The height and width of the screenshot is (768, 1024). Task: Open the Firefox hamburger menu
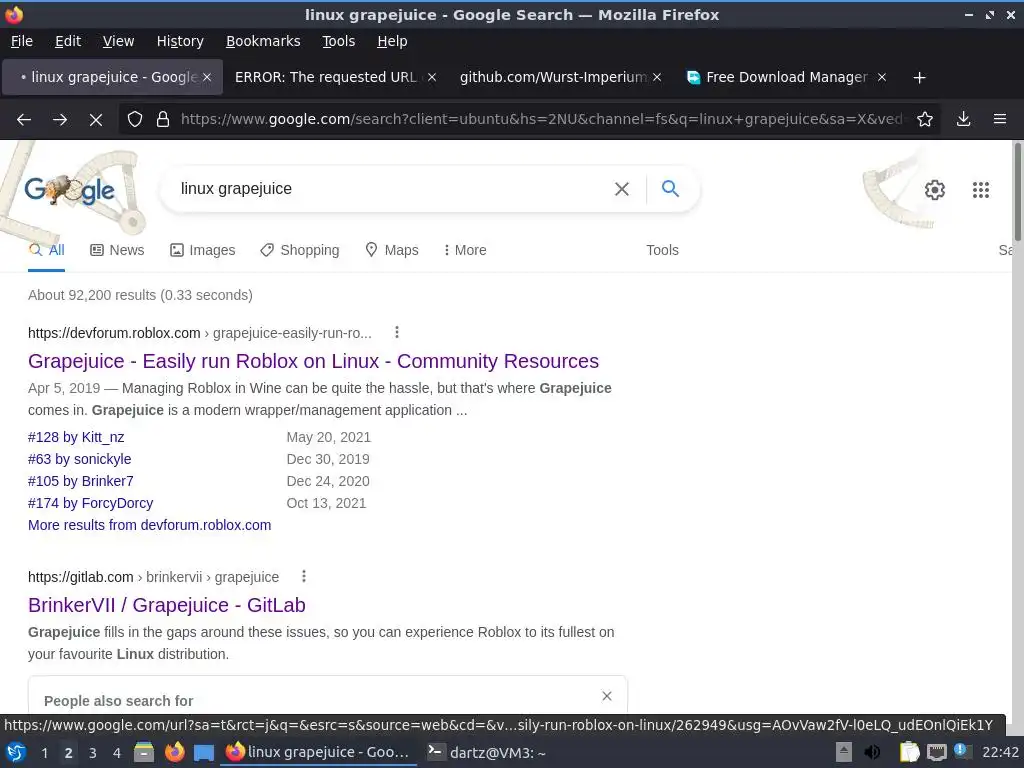click(x=1000, y=119)
